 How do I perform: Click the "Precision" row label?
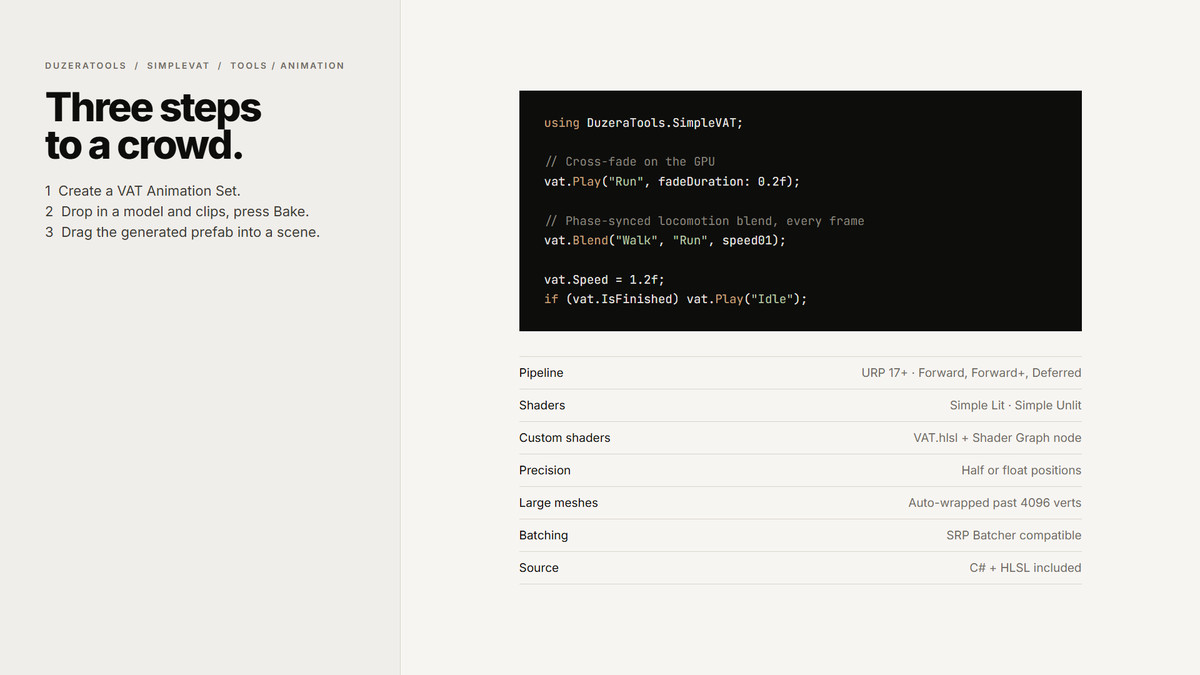545,471
